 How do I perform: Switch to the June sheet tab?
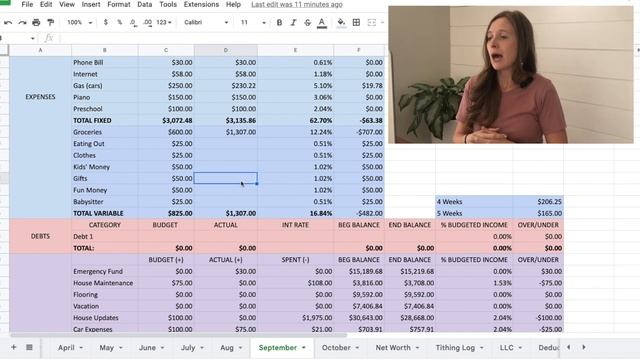click(x=147, y=348)
